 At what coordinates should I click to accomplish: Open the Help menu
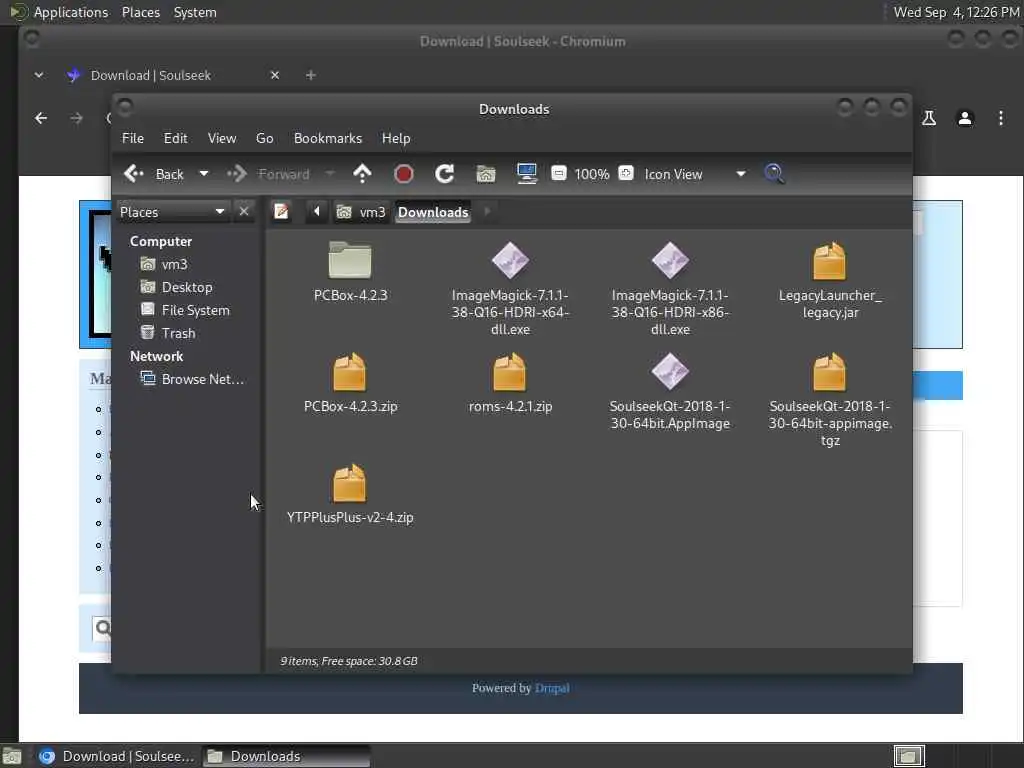(396, 138)
